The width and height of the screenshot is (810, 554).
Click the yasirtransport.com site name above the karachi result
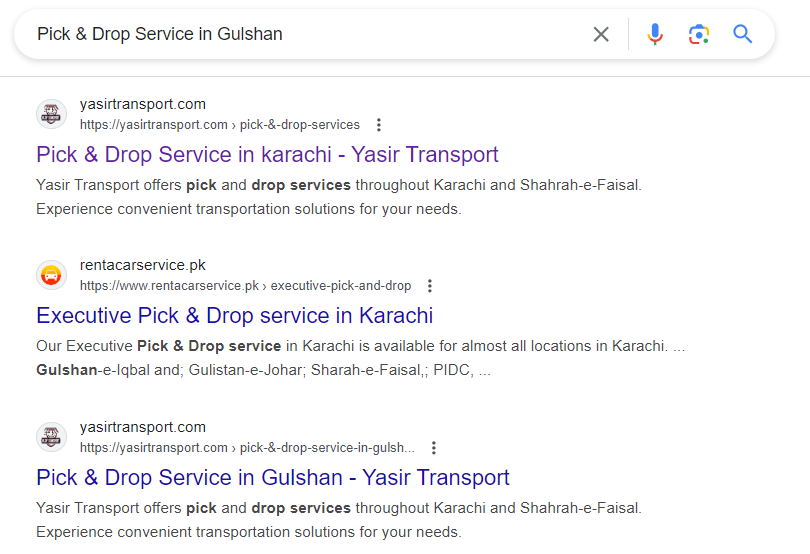pyautogui.click(x=143, y=104)
